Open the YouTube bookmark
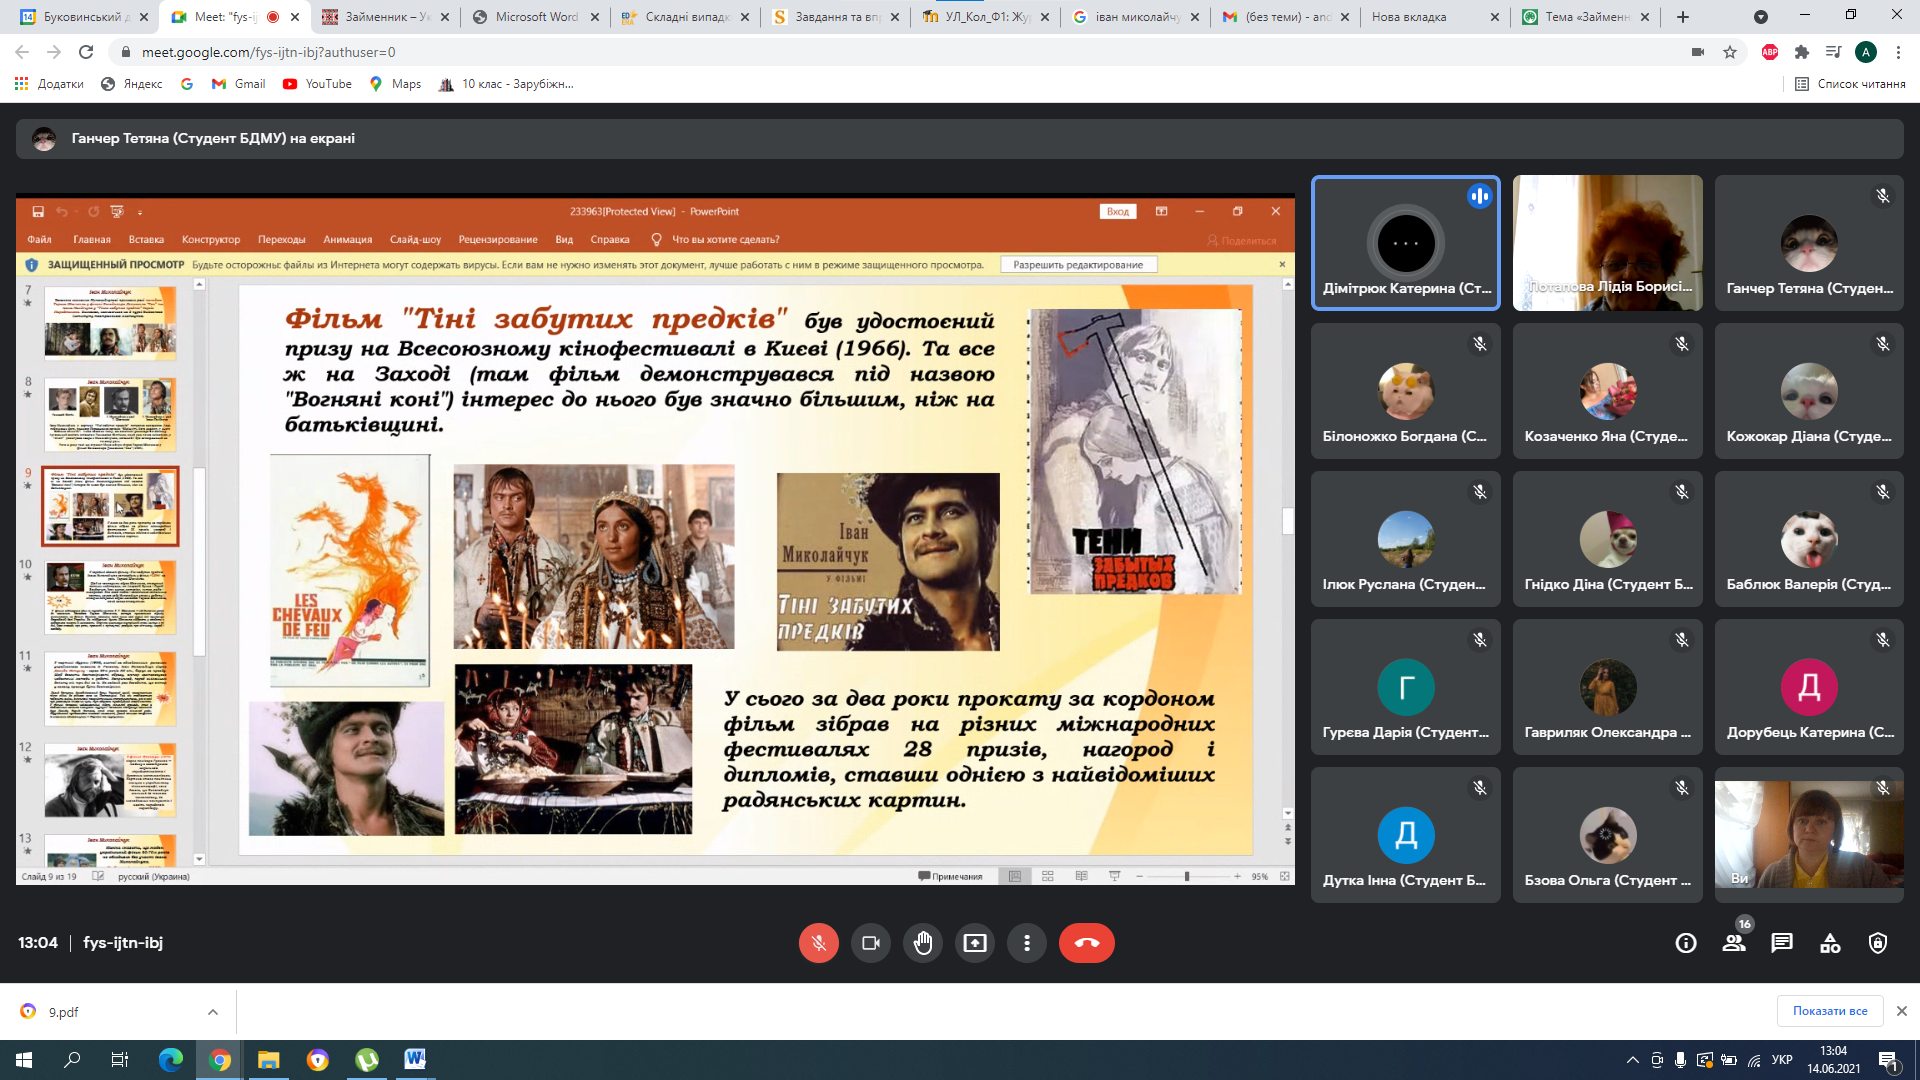 tap(317, 84)
